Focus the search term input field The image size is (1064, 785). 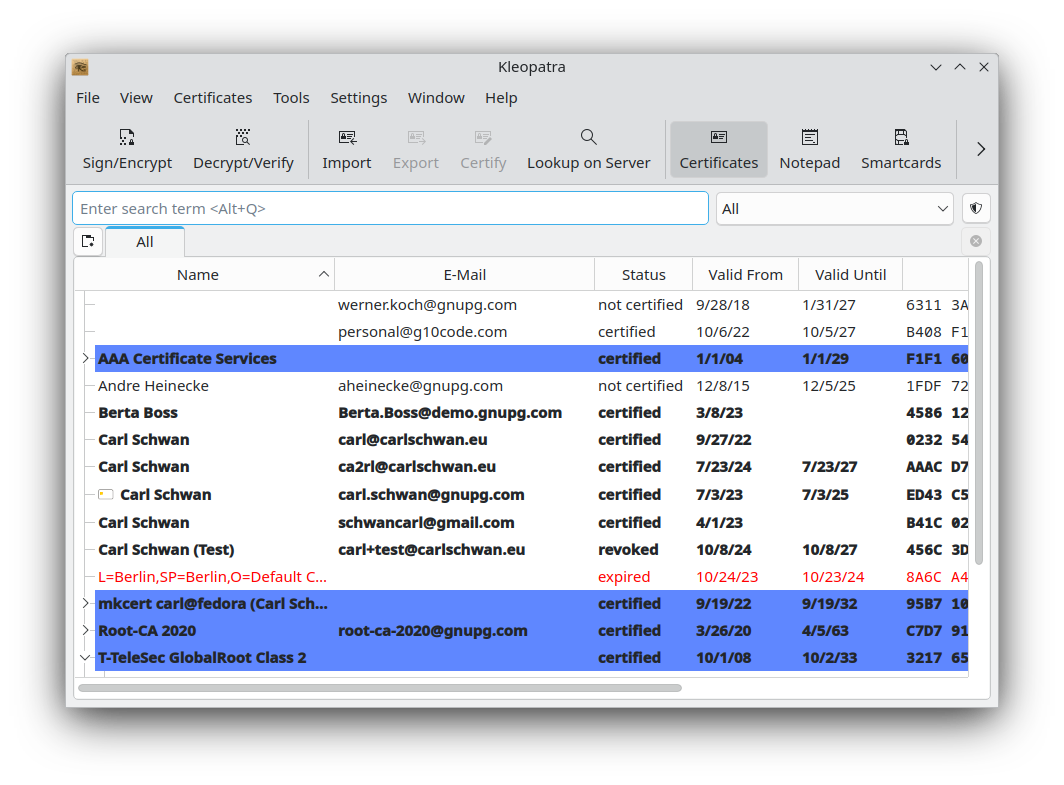pos(390,209)
